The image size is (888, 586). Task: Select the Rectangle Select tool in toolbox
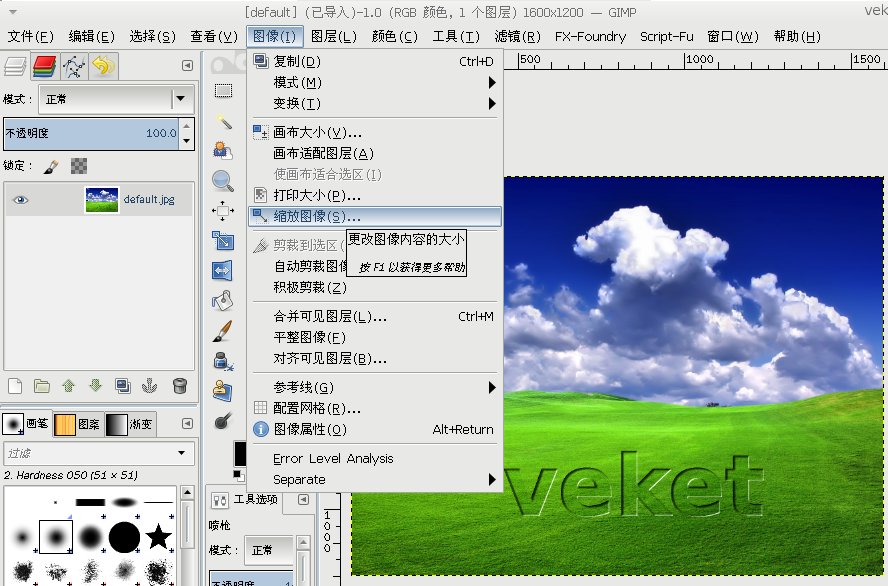tap(223, 91)
